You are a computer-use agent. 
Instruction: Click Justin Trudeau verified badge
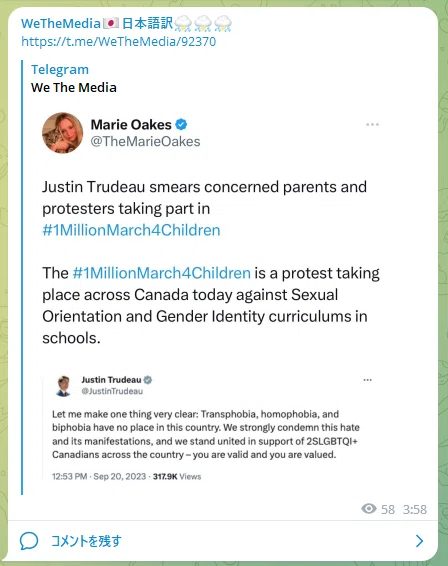click(148, 380)
